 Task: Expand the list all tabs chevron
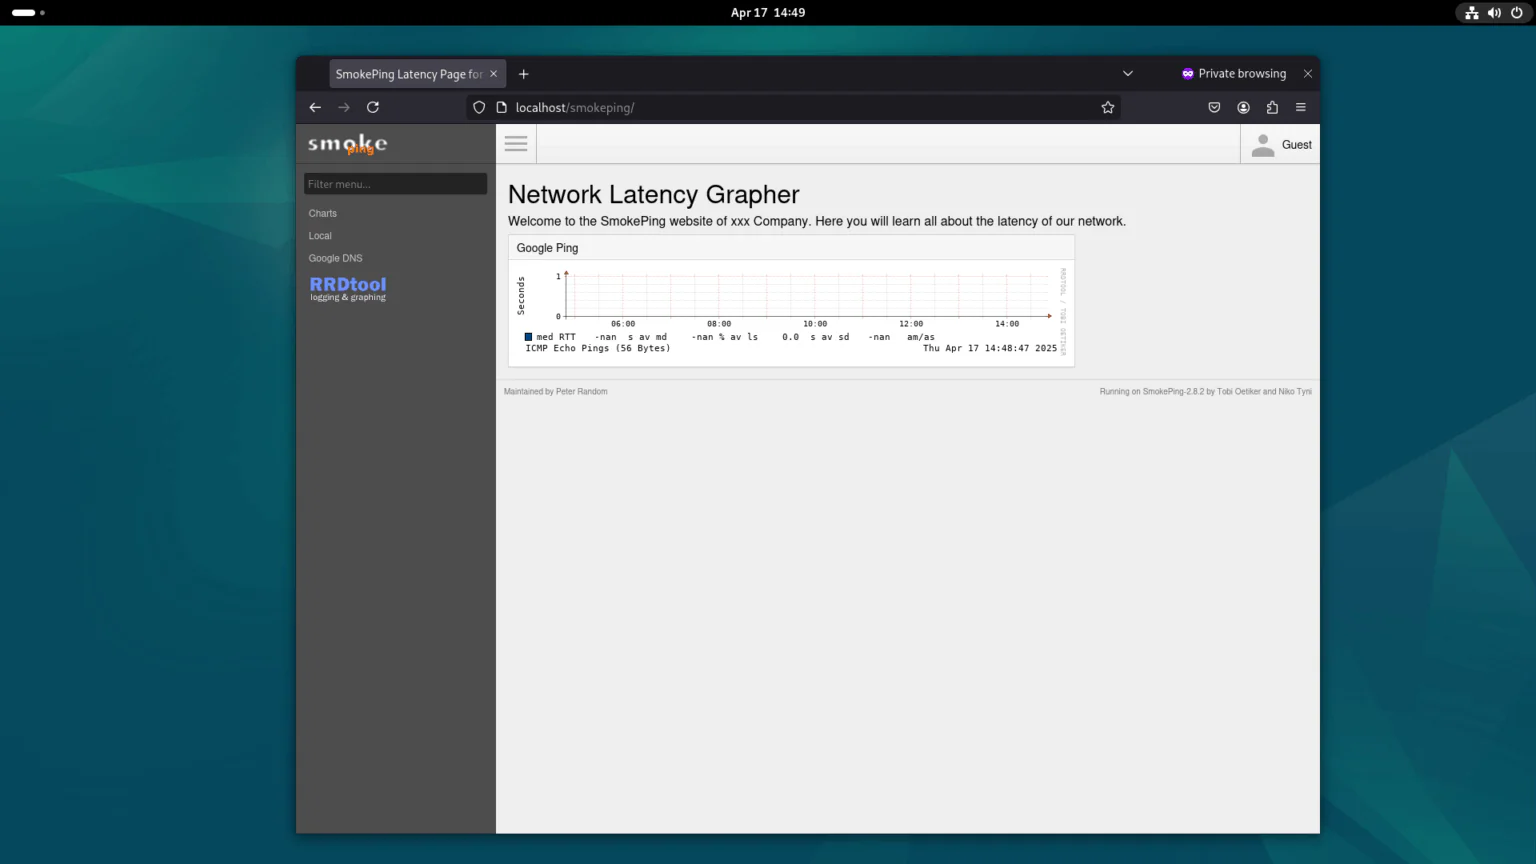click(1128, 74)
